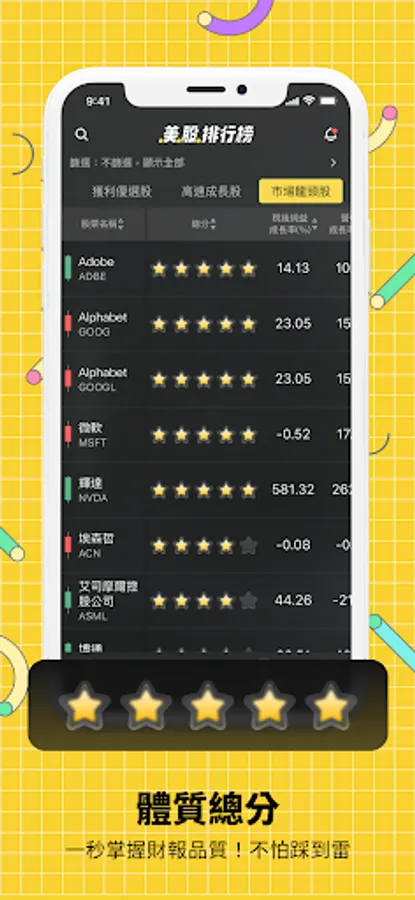Switch to the 高速成長股 tab
Viewport: 415px width, 900px height.
pyautogui.click(x=211, y=192)
